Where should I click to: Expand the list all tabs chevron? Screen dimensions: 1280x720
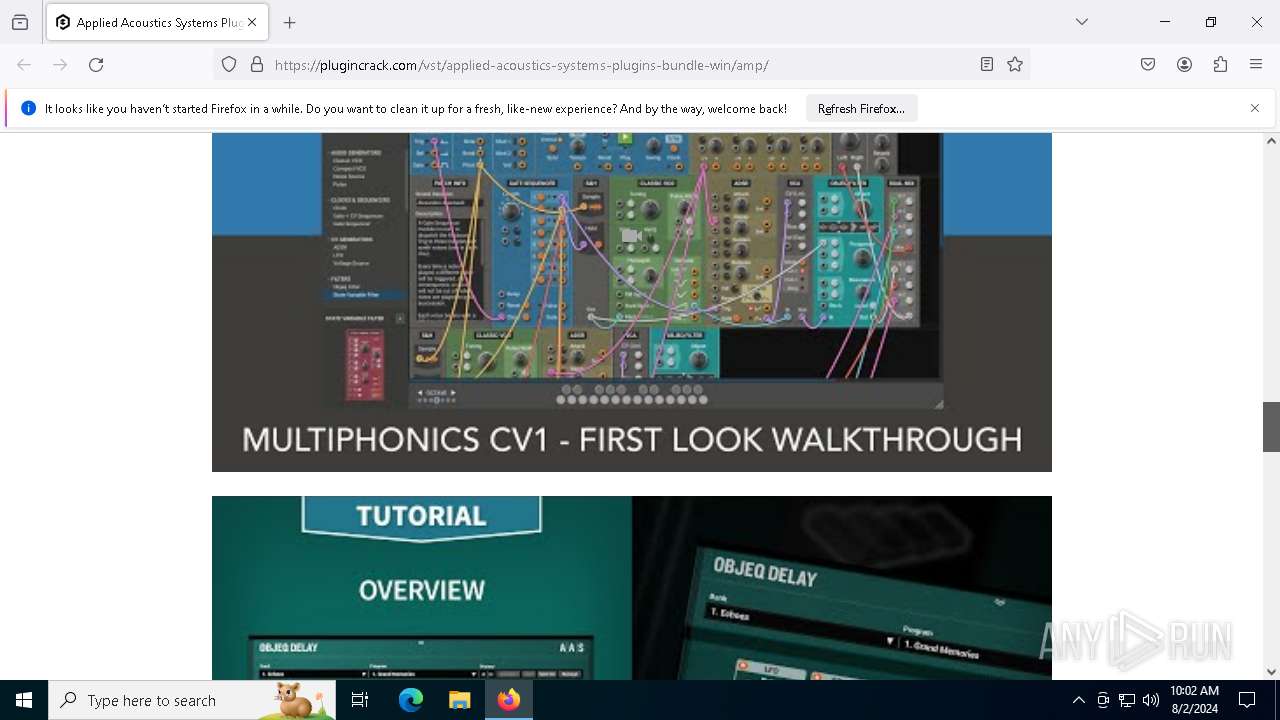[1082, 22]
